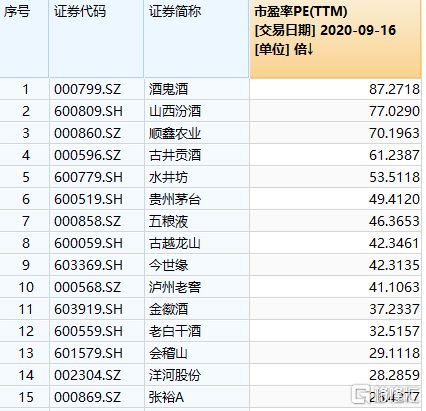Screen dimensions: 426x411
Task: Click PE value 49.4120
Action: (394, 199)
